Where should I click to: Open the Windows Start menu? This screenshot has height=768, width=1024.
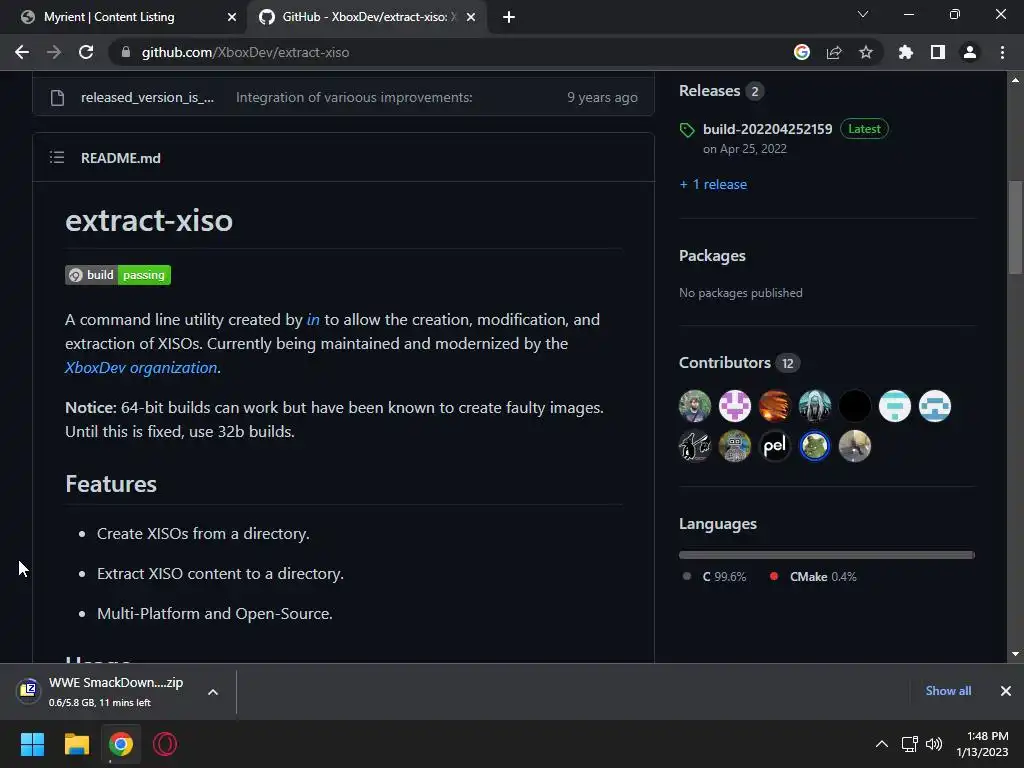click(32, 744)
